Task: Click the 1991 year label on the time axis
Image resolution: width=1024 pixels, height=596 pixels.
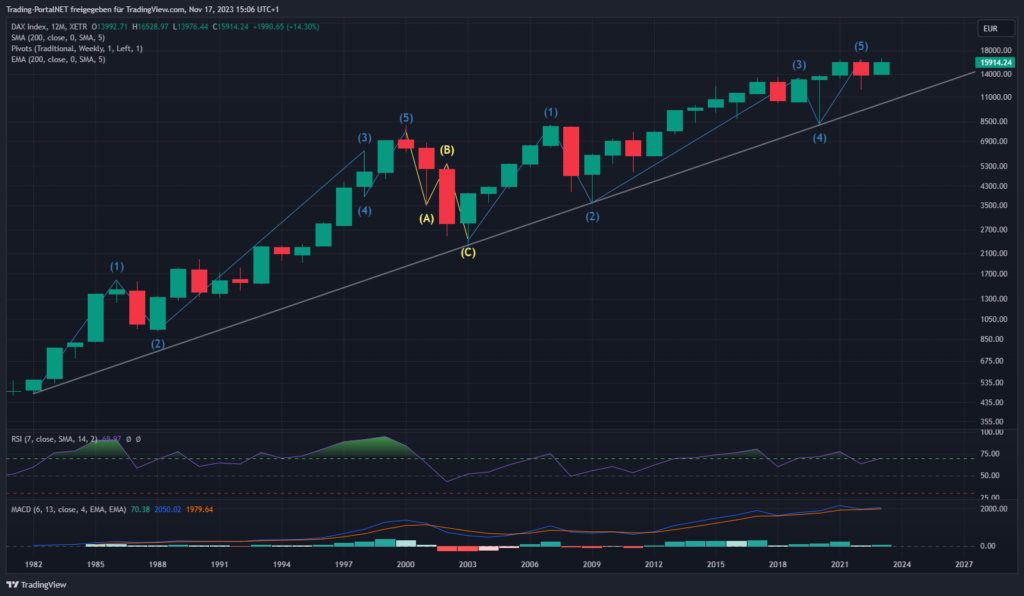Action: pyautogui.click(x=219, y=564)
